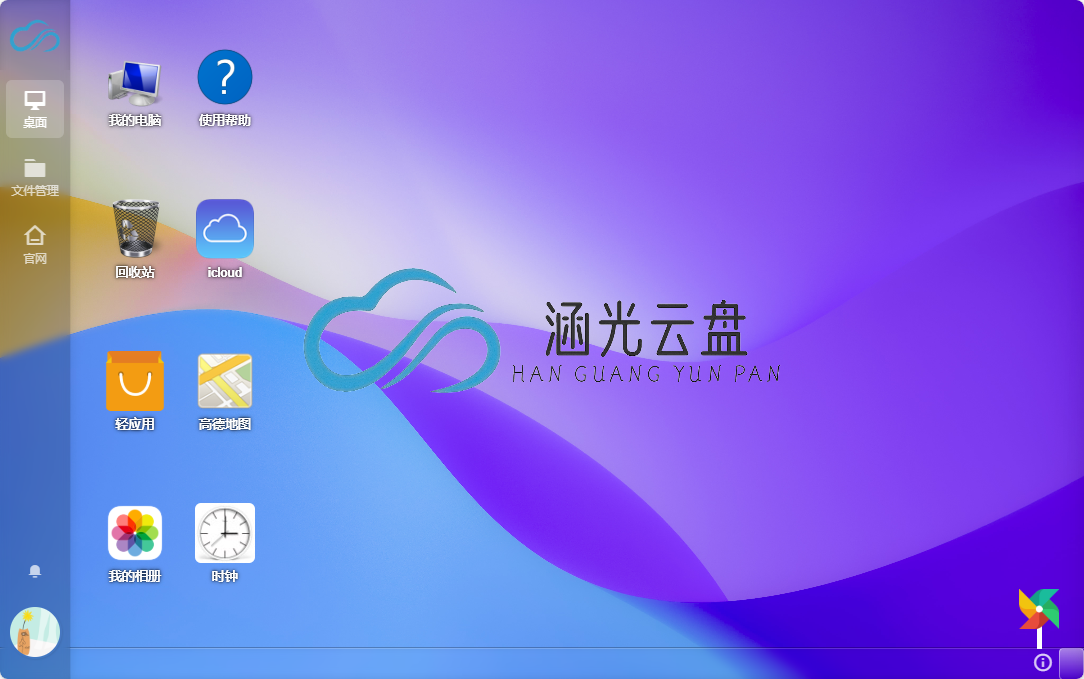Click the notification bell icon

(x=35, y=571)
